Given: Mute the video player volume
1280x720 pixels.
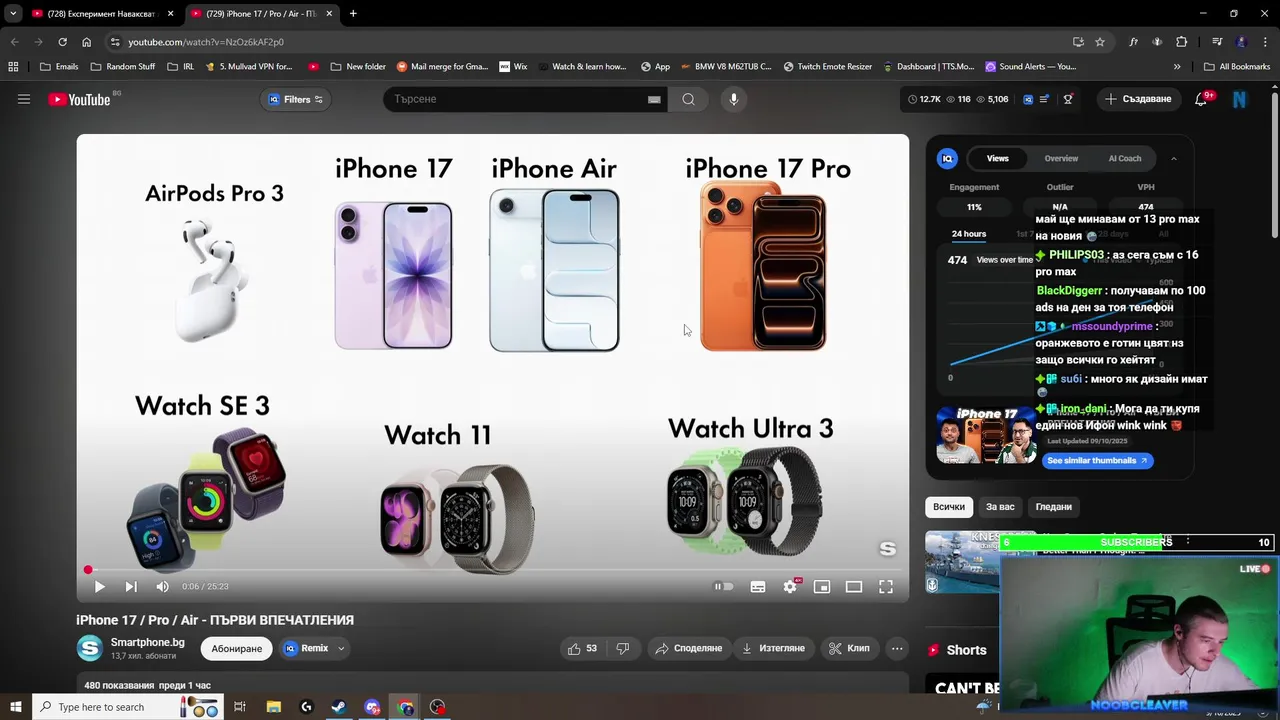Looking at the screenshot, I should tap(162, 587).
